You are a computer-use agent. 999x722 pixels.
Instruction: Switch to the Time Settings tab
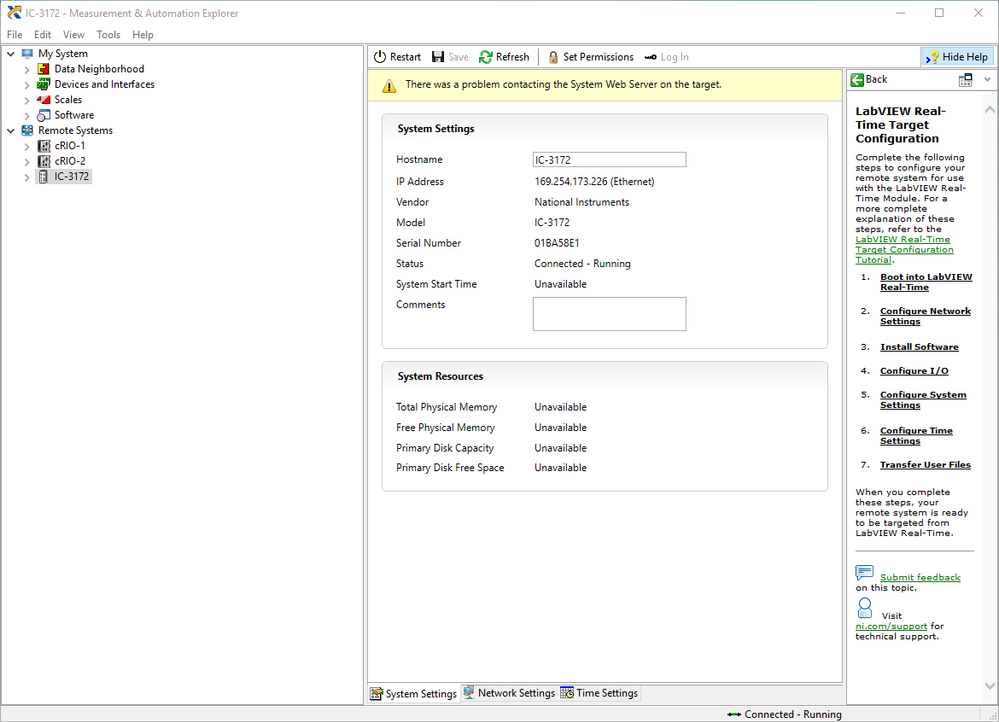tap(598, 693)
